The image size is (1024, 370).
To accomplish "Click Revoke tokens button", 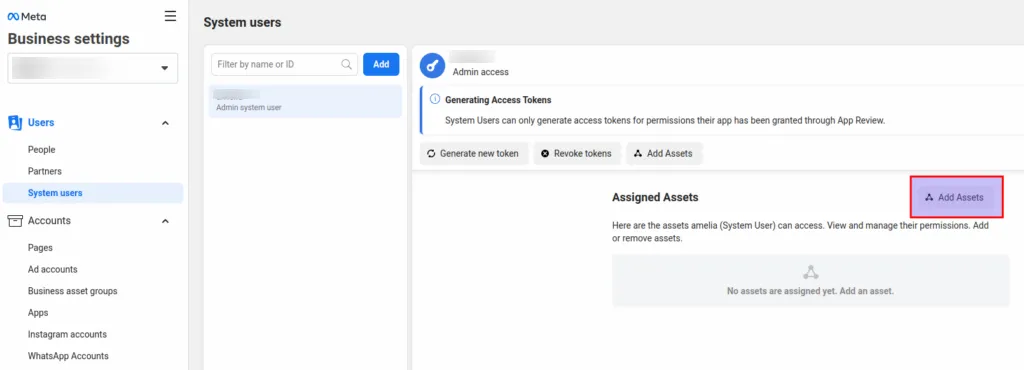I will [577, 153].
